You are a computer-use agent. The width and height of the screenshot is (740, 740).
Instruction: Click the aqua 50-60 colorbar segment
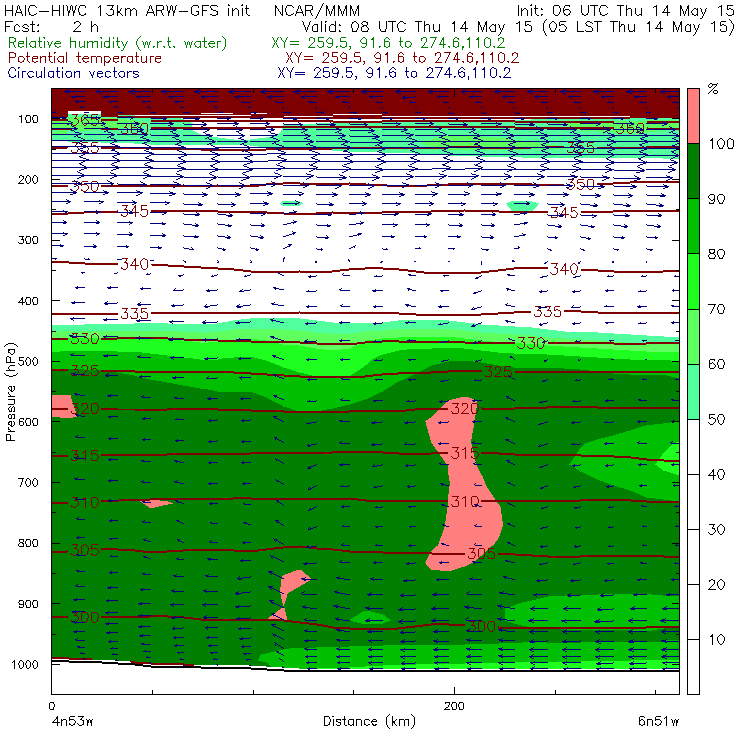click(693, 392)
